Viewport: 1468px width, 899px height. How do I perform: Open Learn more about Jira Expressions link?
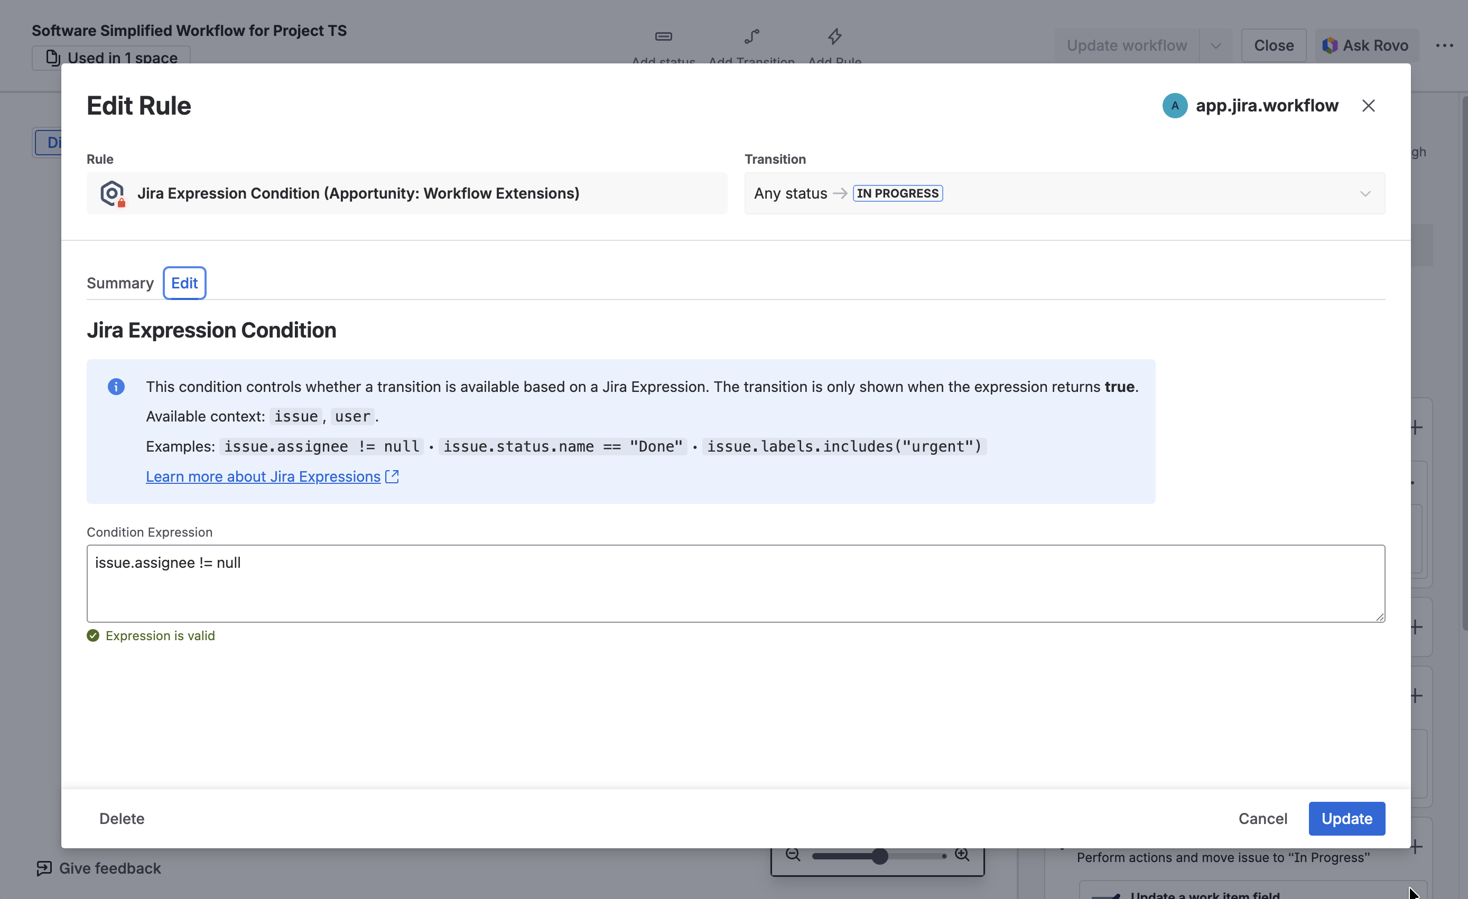[263, 477]
